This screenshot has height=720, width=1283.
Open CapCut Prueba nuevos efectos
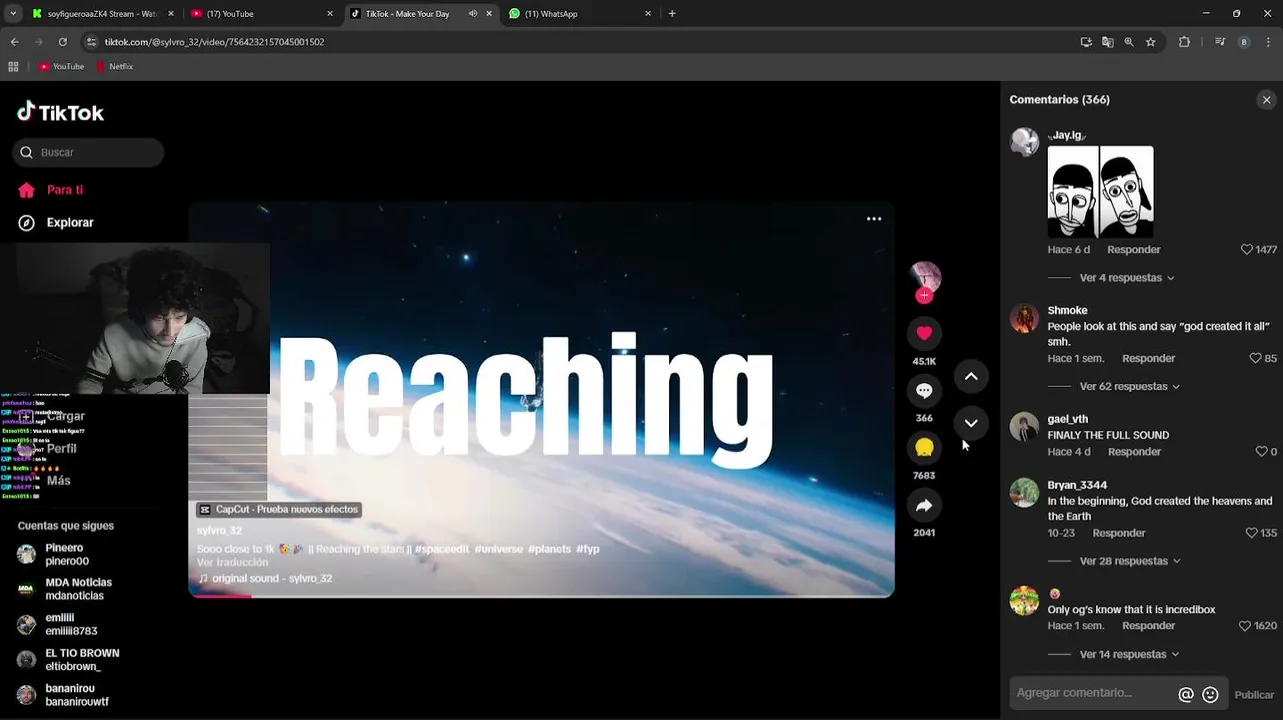pyautogui.click(x=278, y=510)
